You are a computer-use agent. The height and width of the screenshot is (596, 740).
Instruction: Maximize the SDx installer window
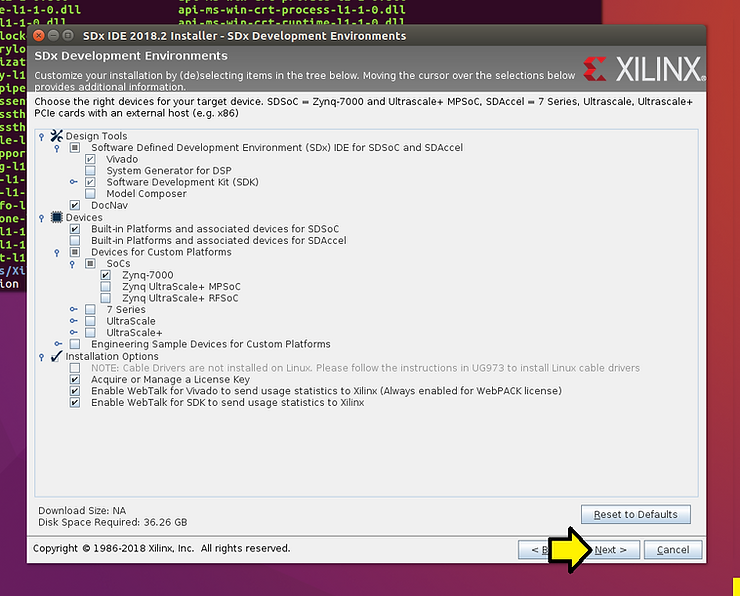coord(68,35)
